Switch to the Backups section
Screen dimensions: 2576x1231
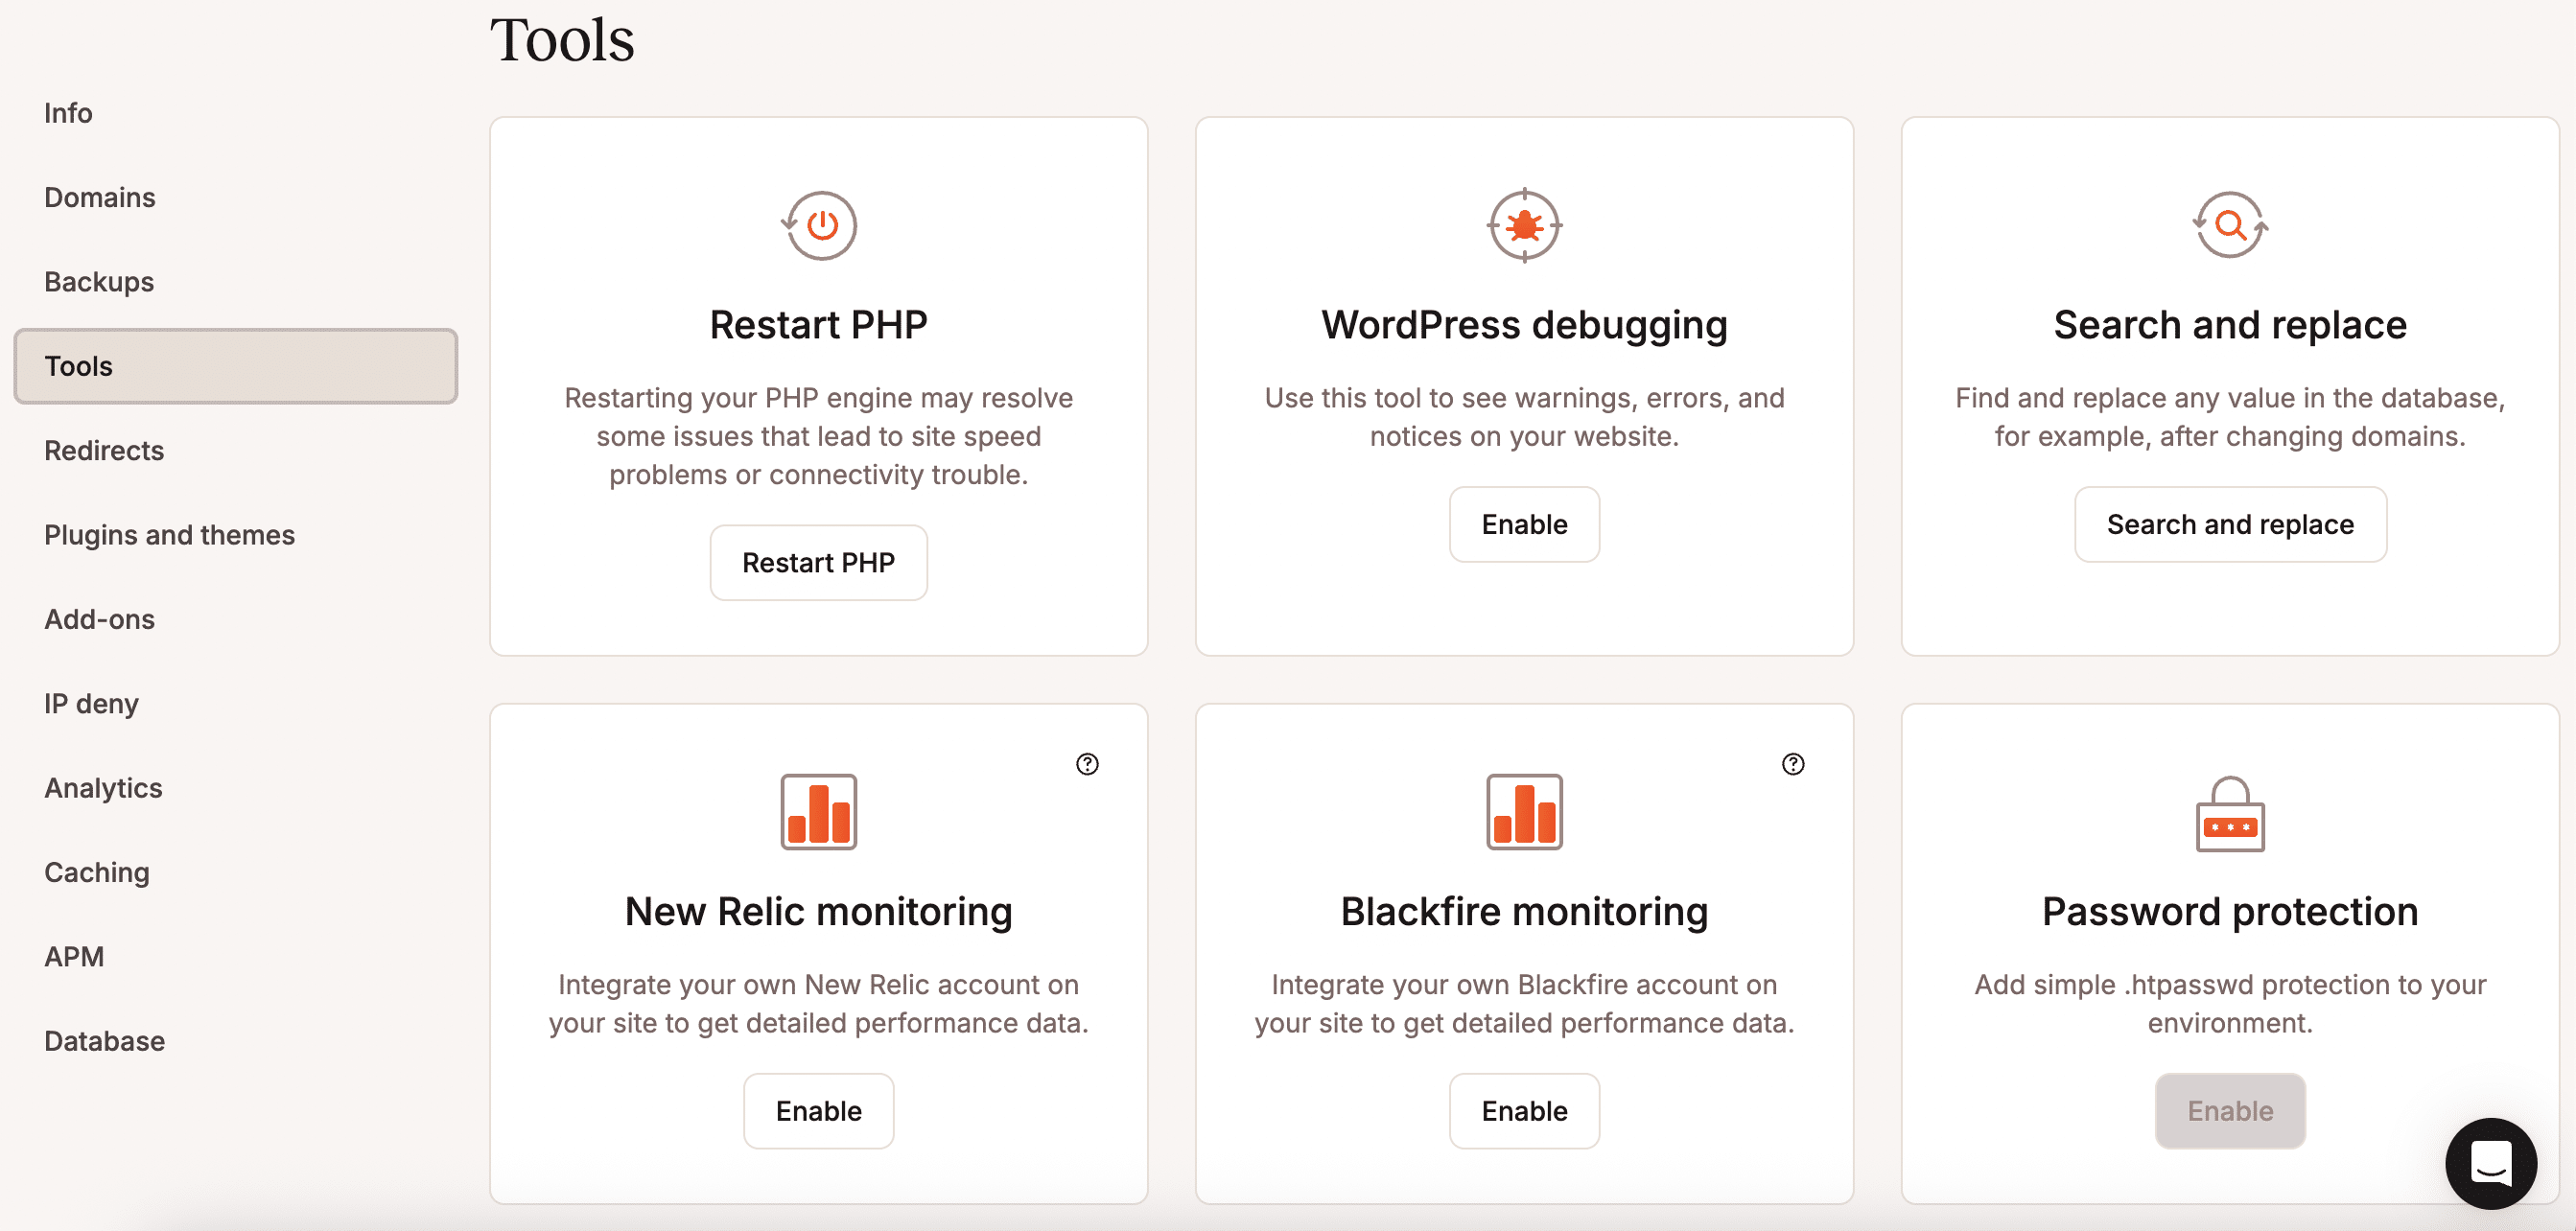[98, 281]
